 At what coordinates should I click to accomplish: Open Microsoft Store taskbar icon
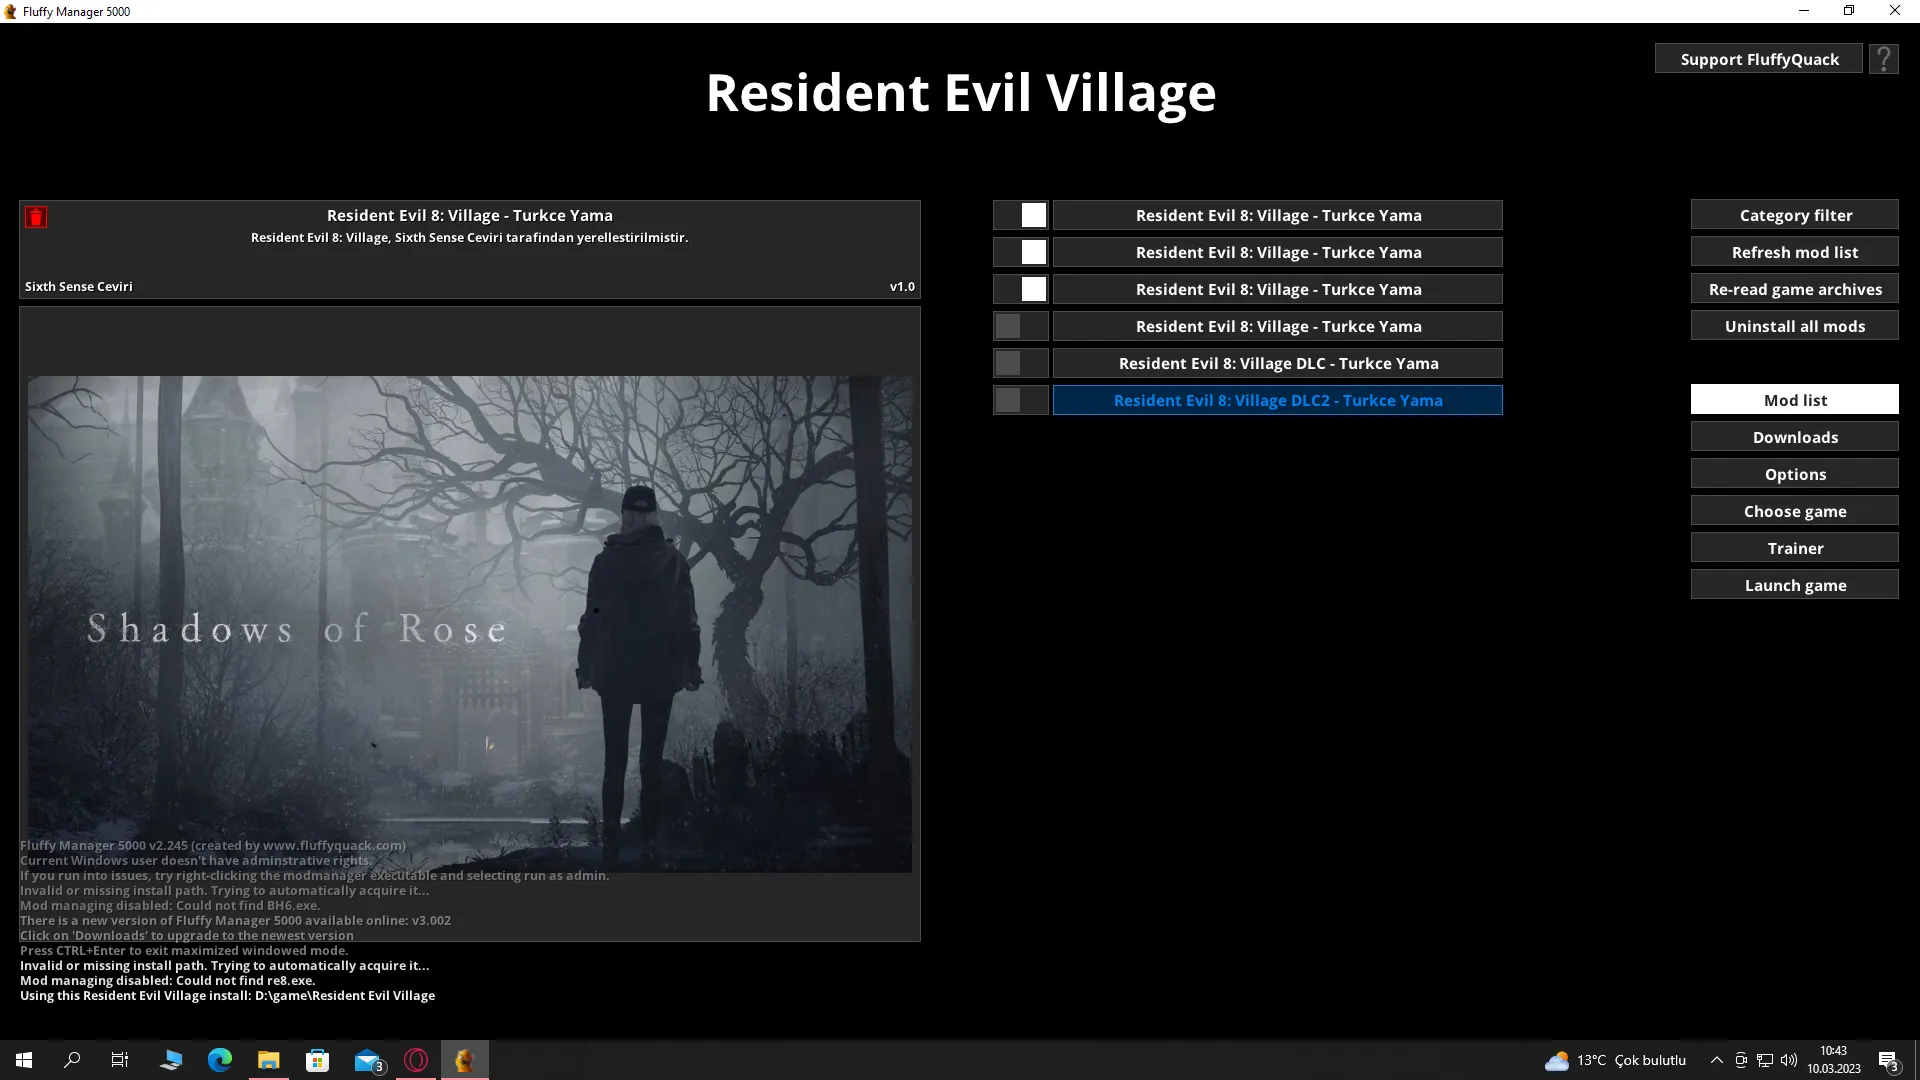(318, 1060)
